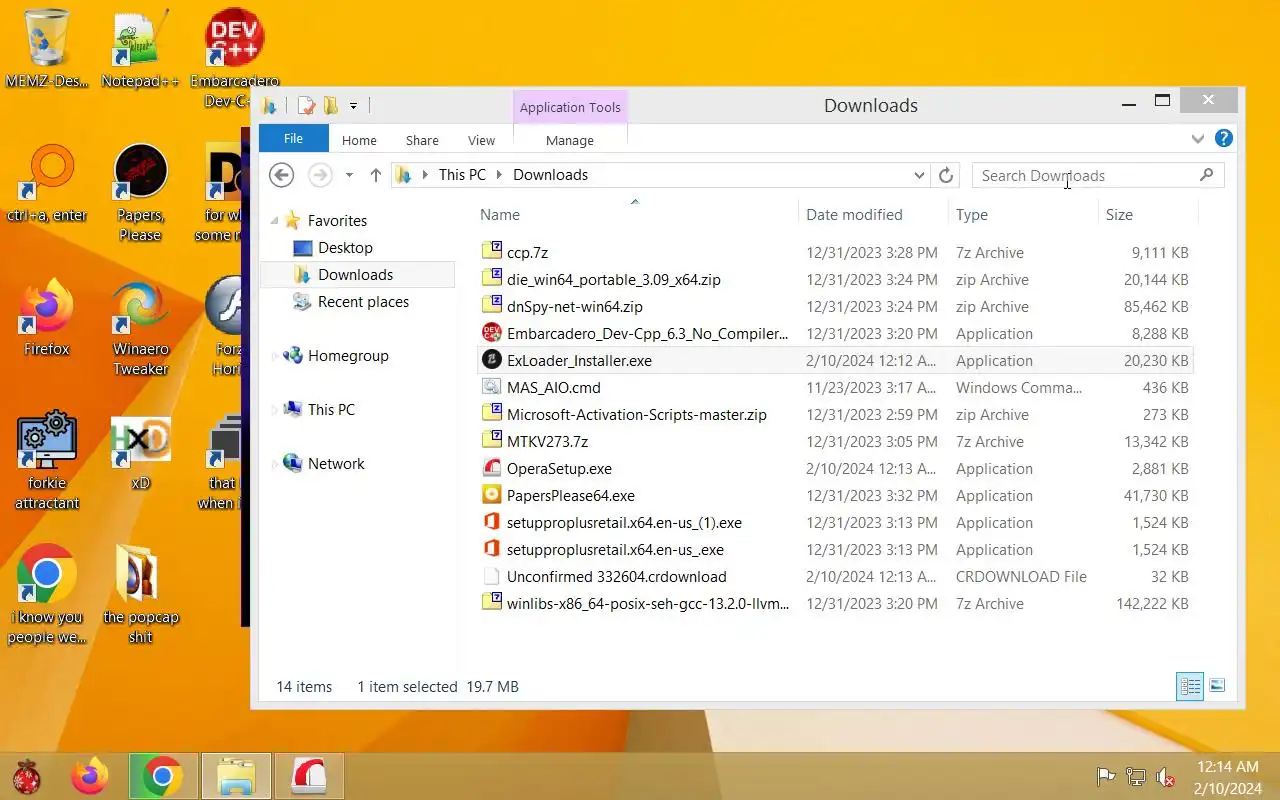The width and height of the screenshot is (1280, 800).
Task: Go up one level with Up arrow
Action: pyautogui.click(x=376, y=175)
